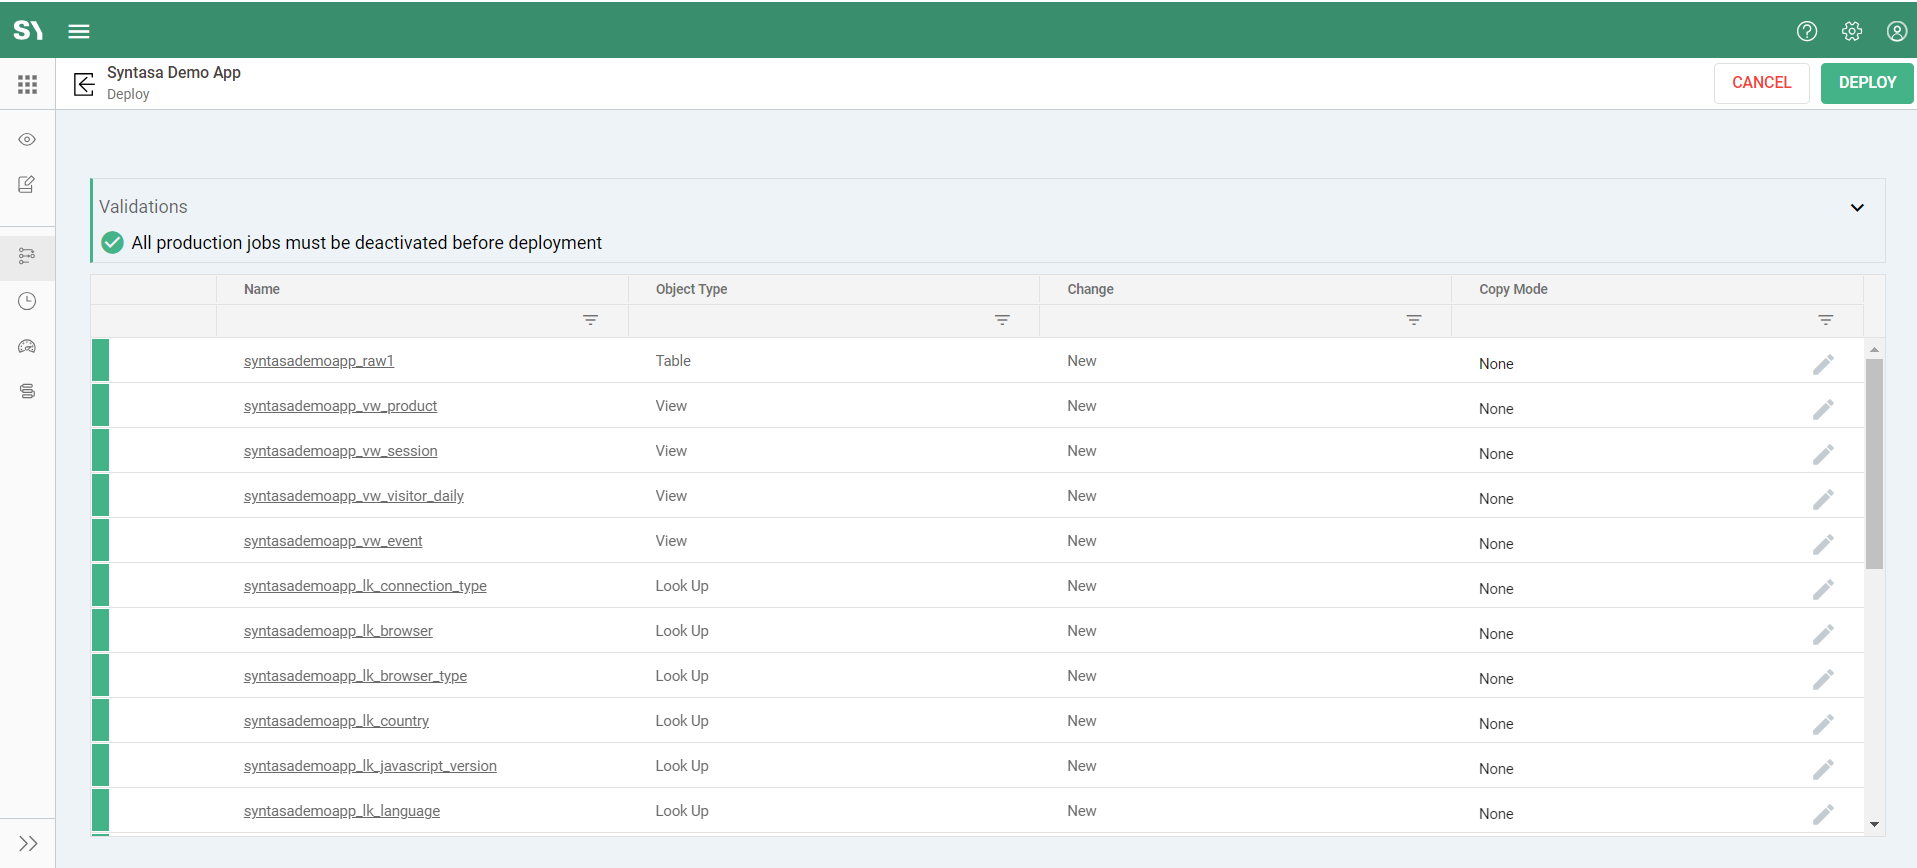Edit copy mode for syntasademoapp_raw1 row

point(1823,364)
